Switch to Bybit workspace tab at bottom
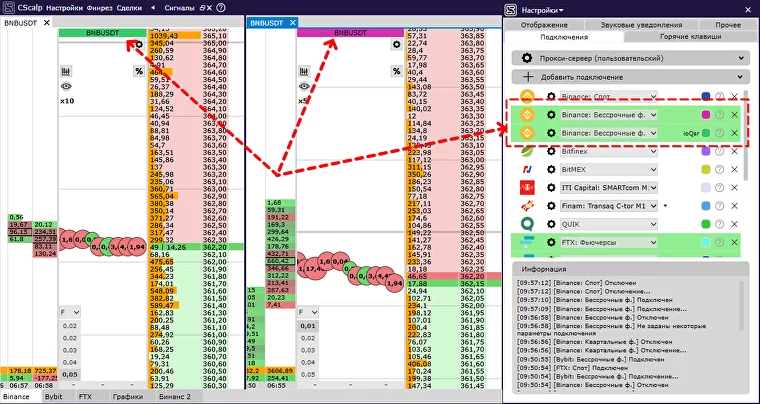Viewport: 760px width, 404px height. 53,396
